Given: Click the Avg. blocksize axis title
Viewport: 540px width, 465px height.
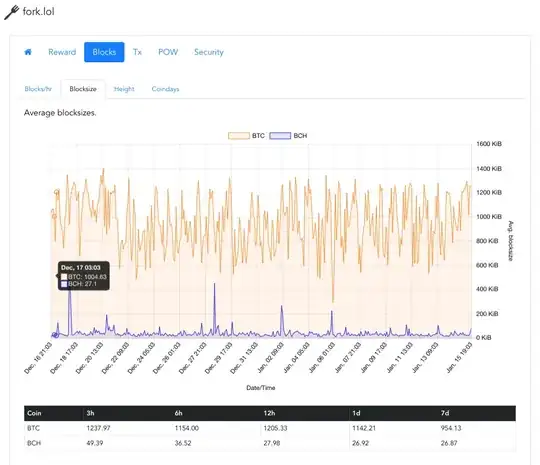Looking at the screenshot, I should point(510,241).
